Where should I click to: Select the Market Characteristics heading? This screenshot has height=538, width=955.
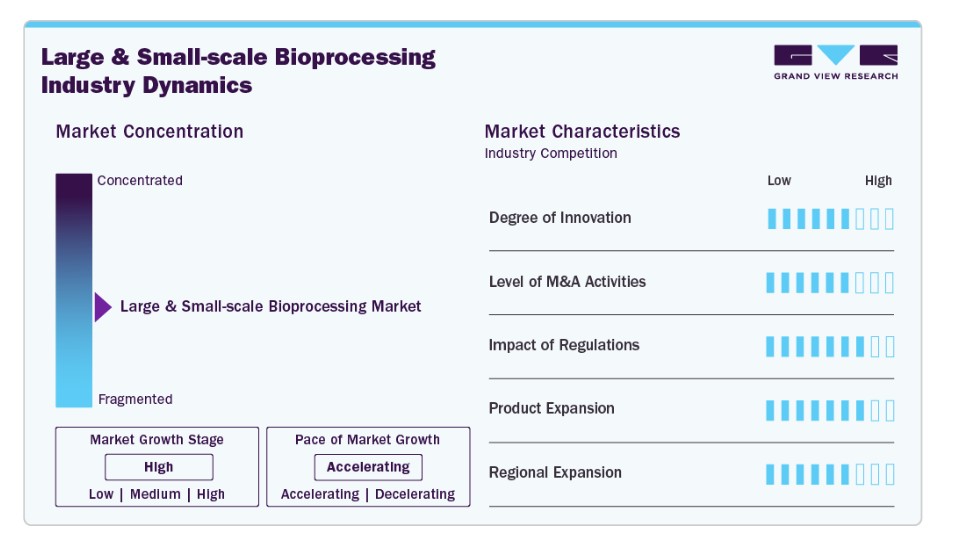[582, 131]
